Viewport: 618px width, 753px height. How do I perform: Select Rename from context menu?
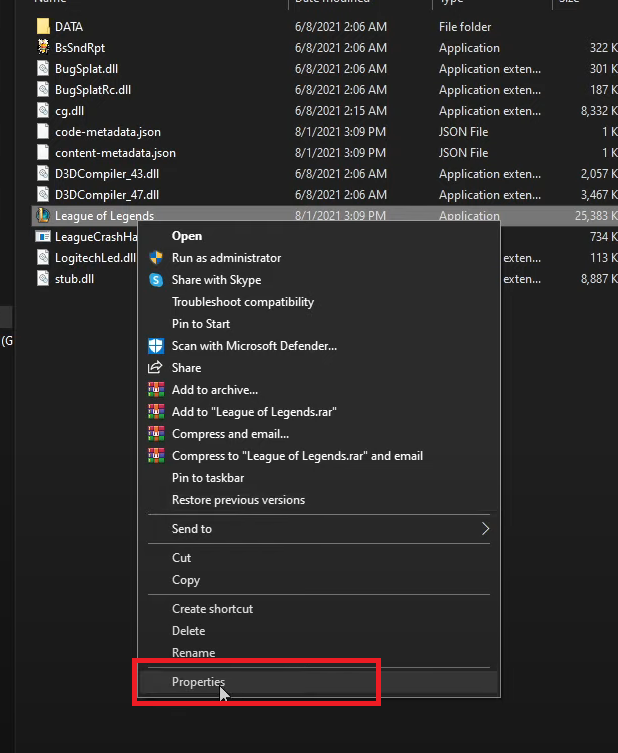pos(193,653)
